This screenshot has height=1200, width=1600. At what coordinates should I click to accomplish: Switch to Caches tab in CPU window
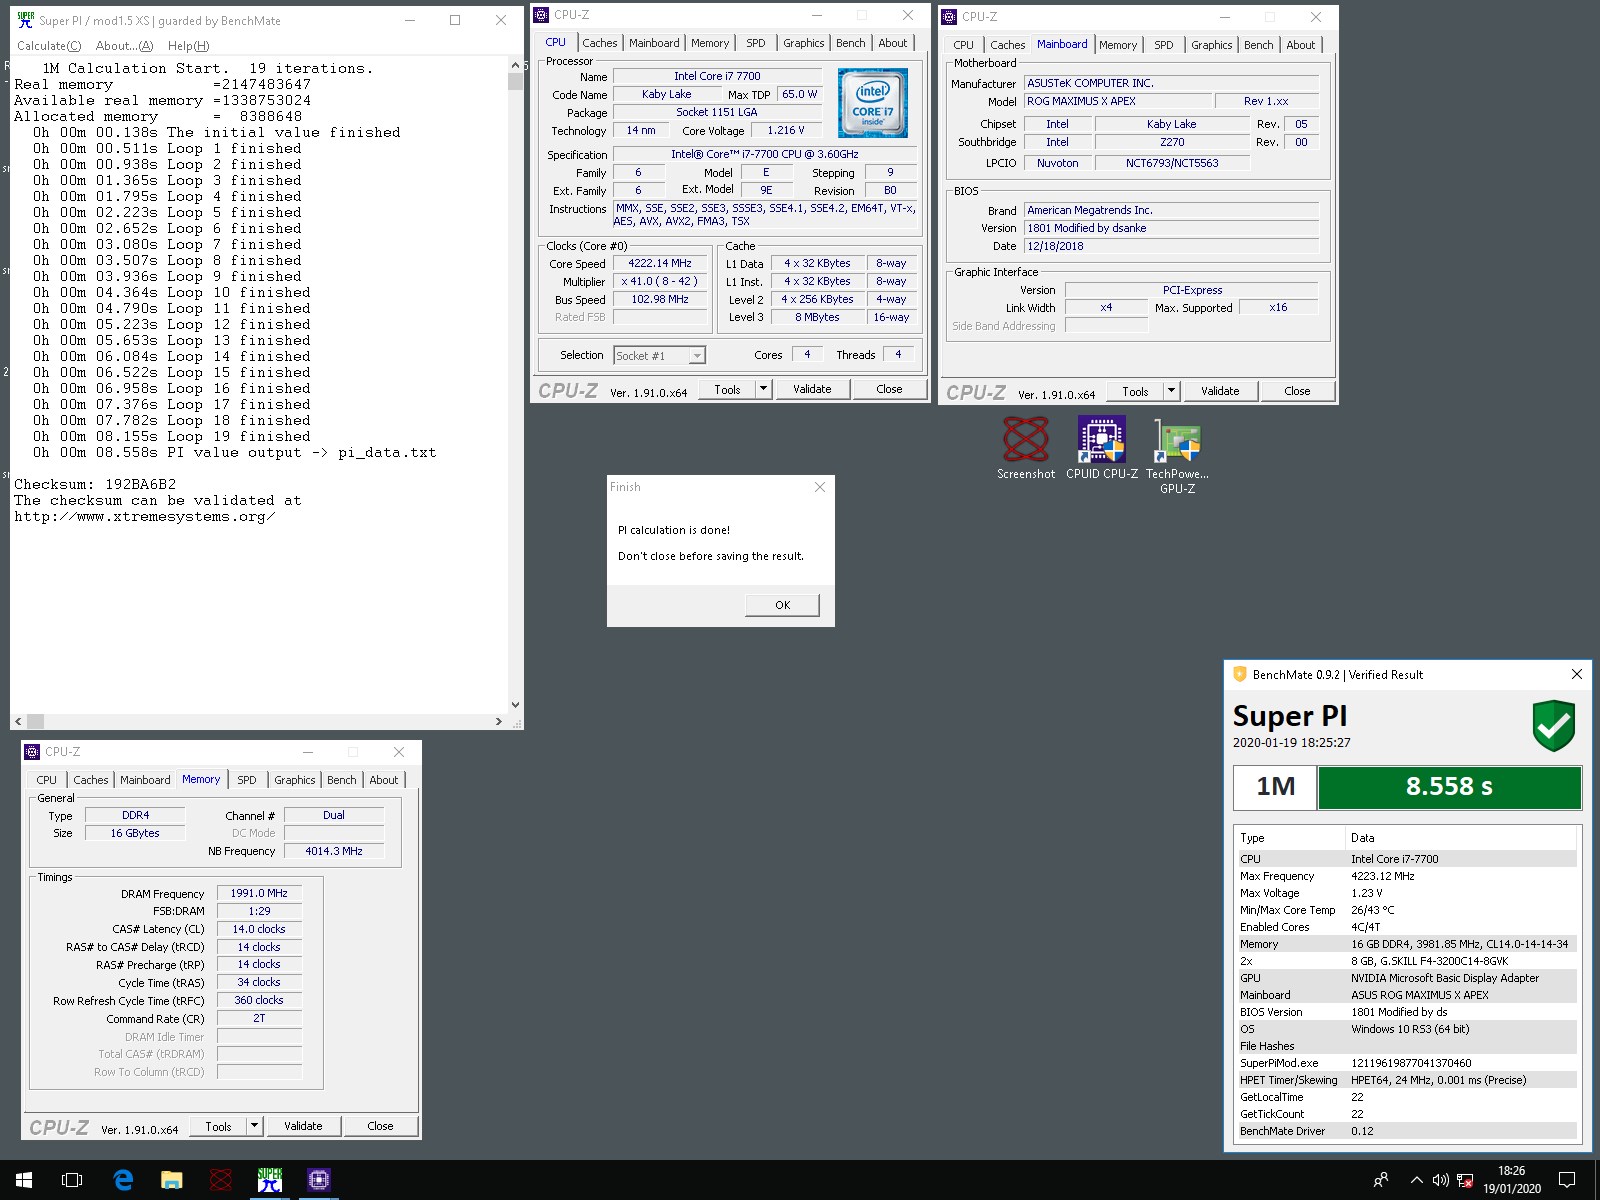(x=600, y=43)
